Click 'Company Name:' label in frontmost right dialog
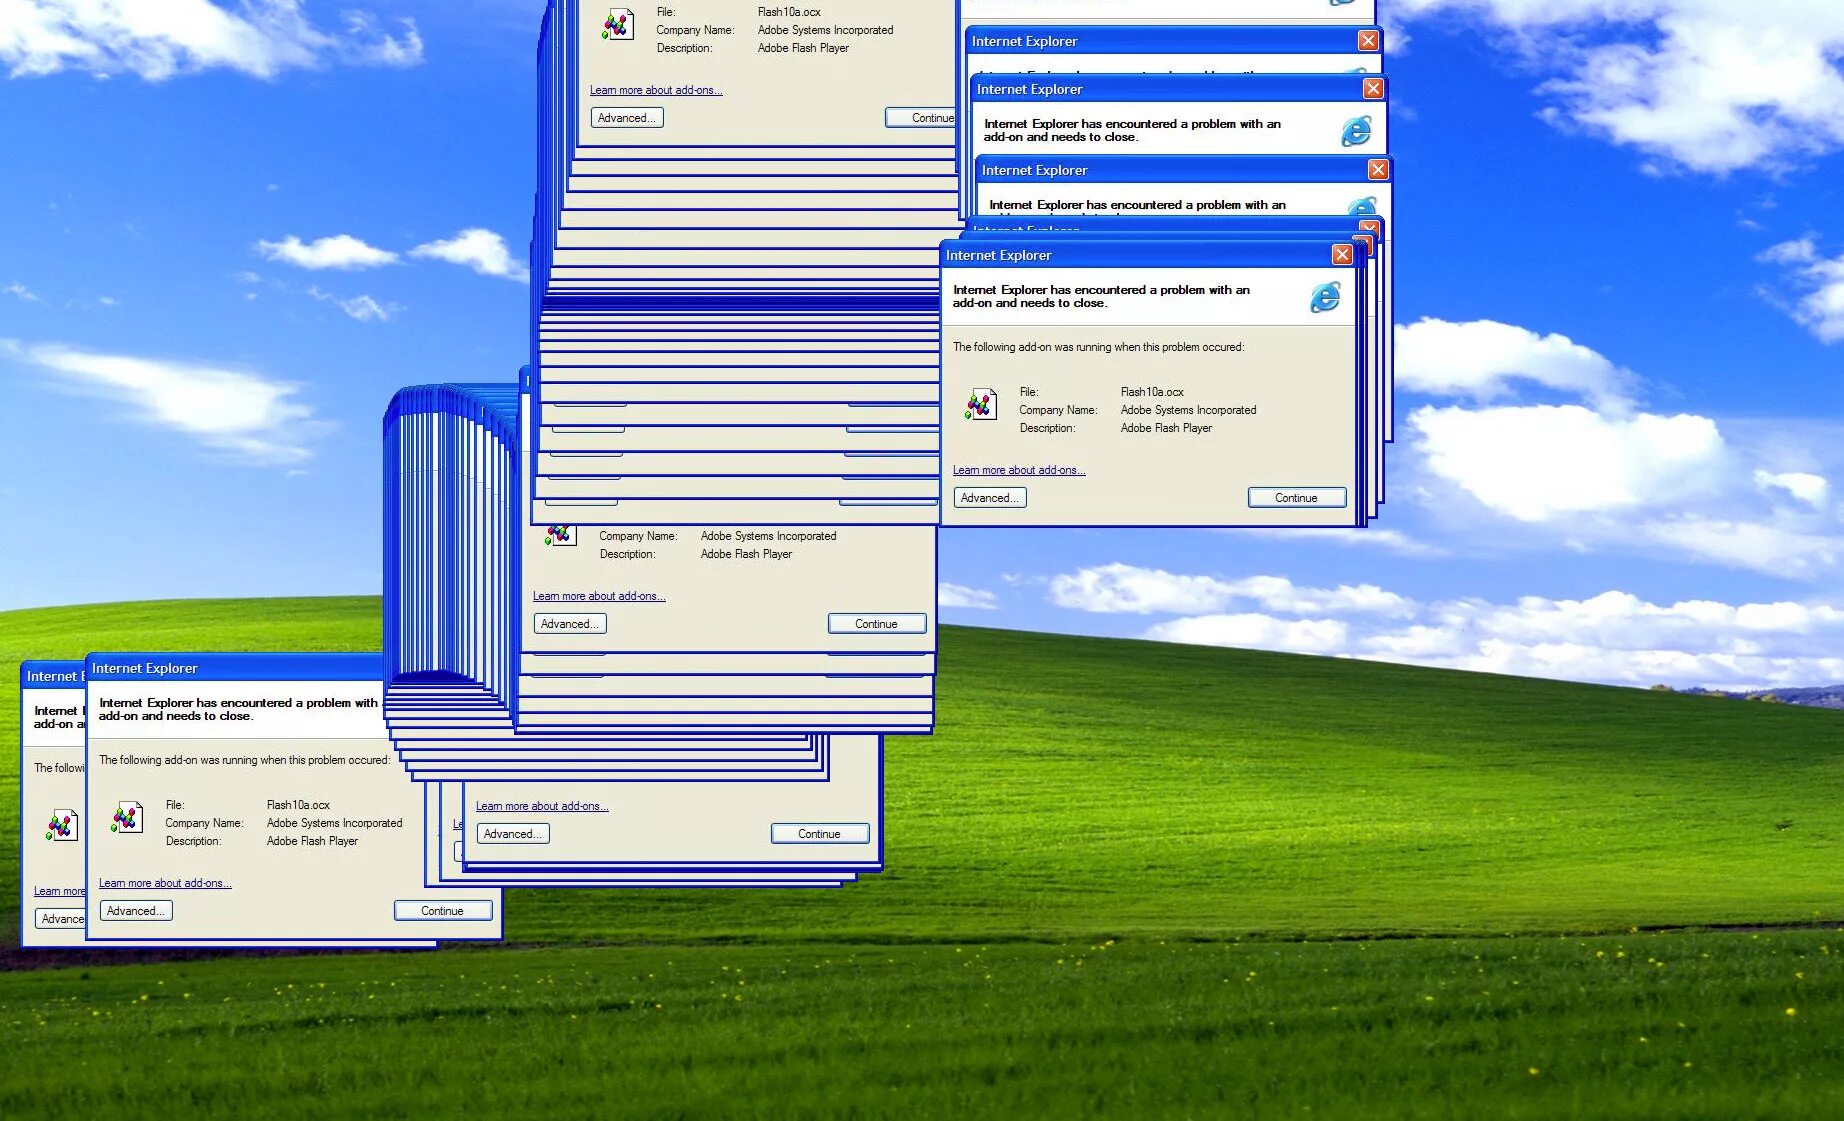Image resolution: width=1844 pixels, height=1121 pixels. [1058, 410]
